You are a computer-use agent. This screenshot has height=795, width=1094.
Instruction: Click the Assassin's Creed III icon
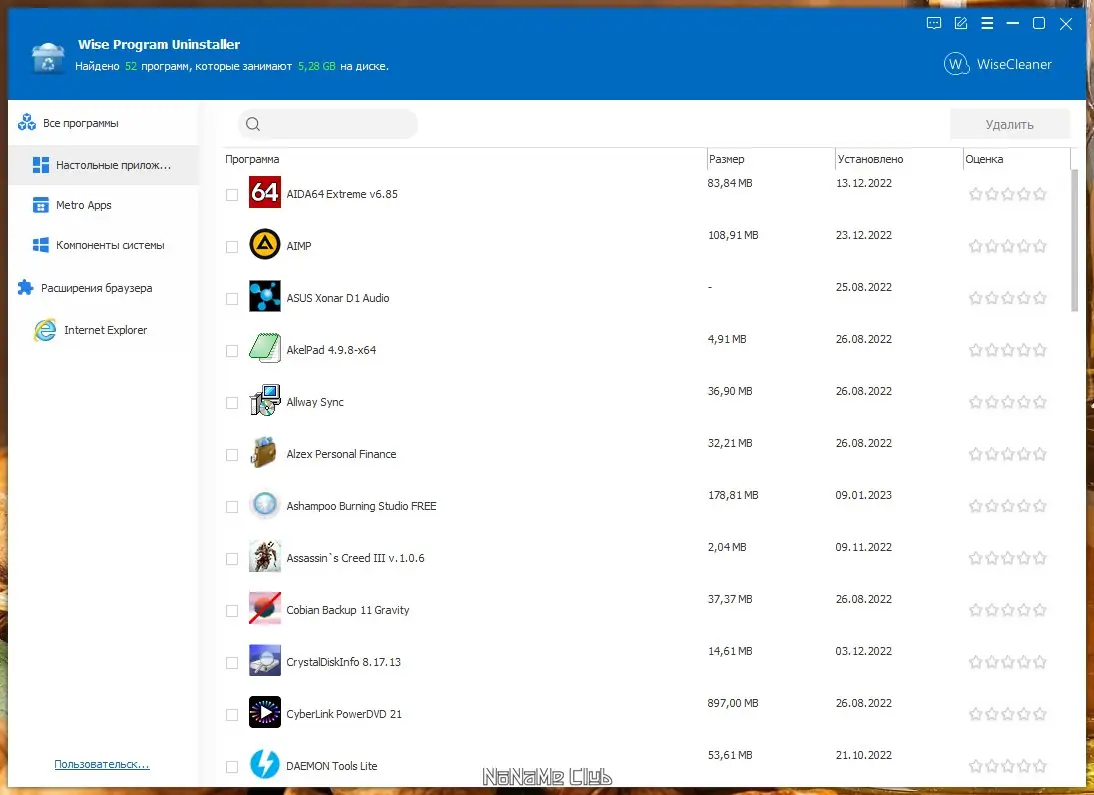(x=264, y=556)
